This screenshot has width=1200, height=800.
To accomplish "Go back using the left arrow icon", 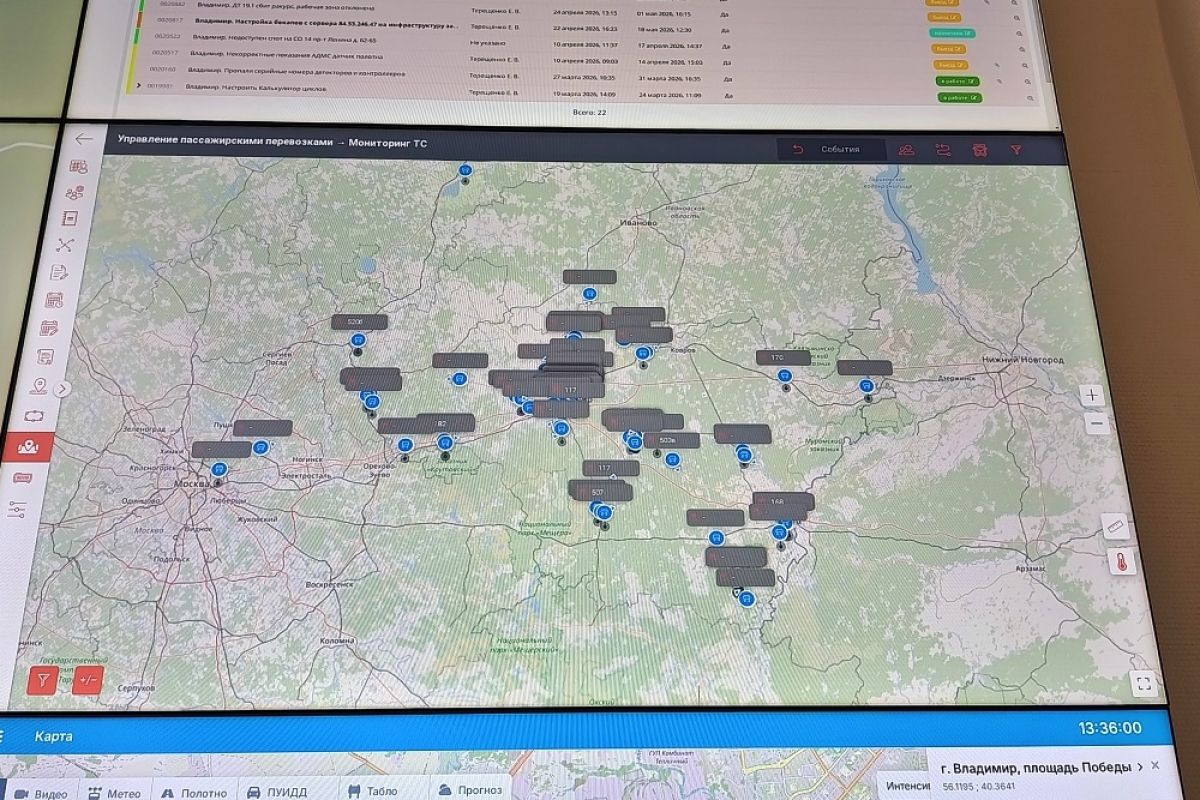I will point(84,140).
